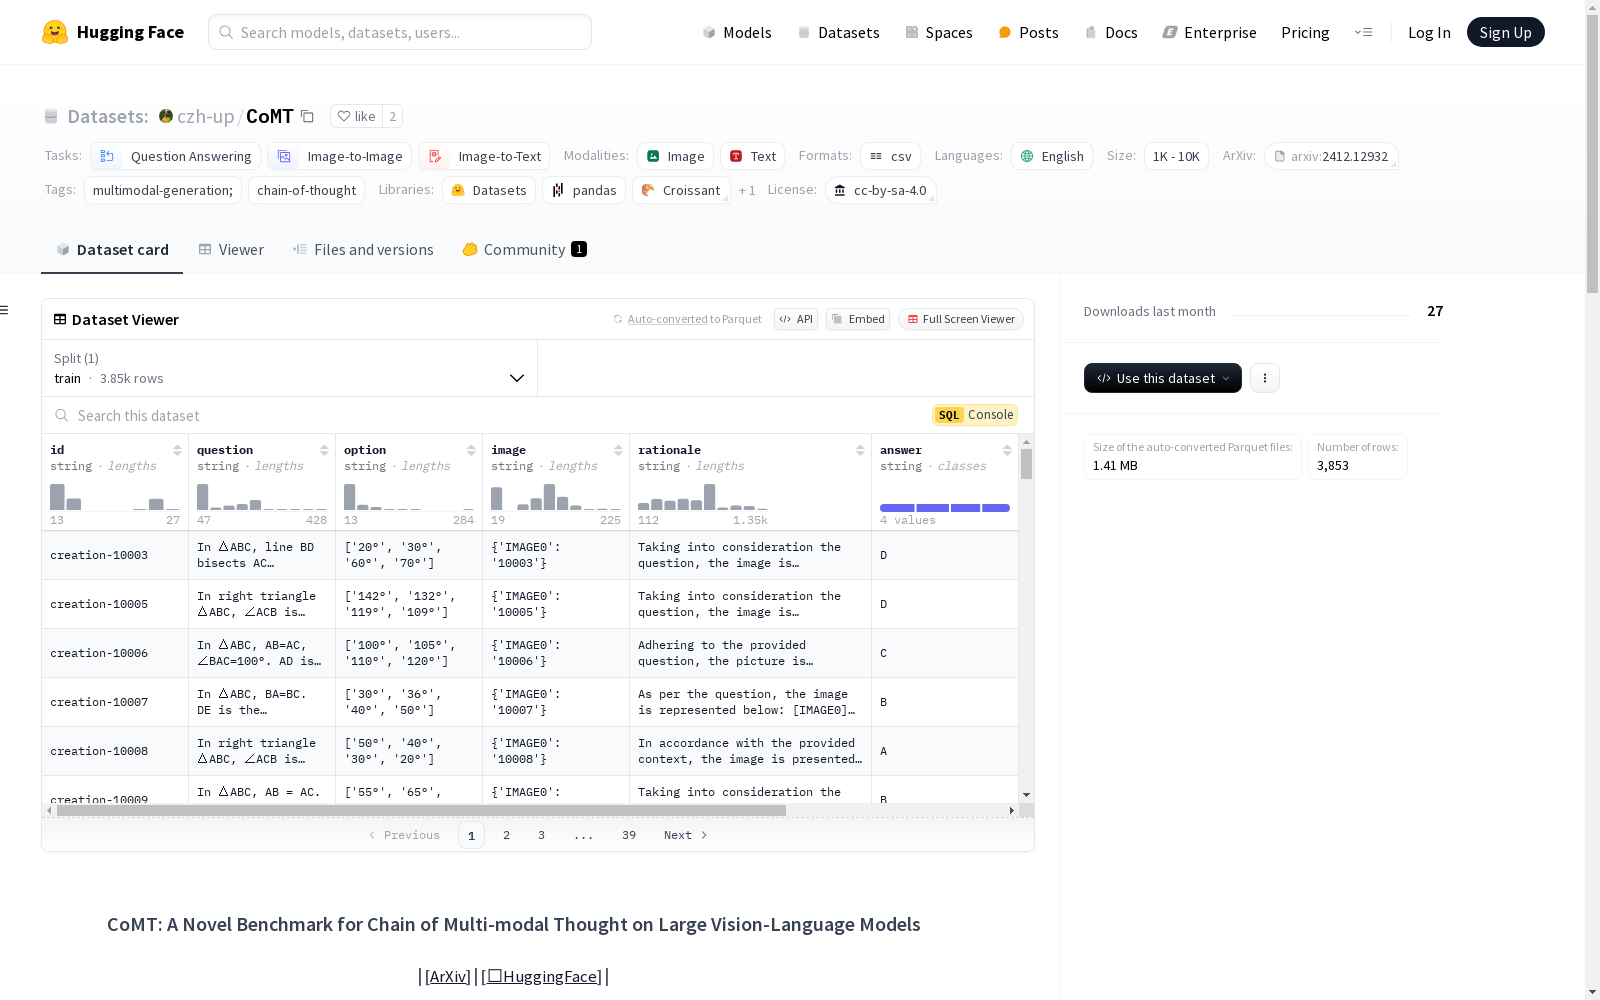Show the +1 additional libraries

(x=747, y=190)
